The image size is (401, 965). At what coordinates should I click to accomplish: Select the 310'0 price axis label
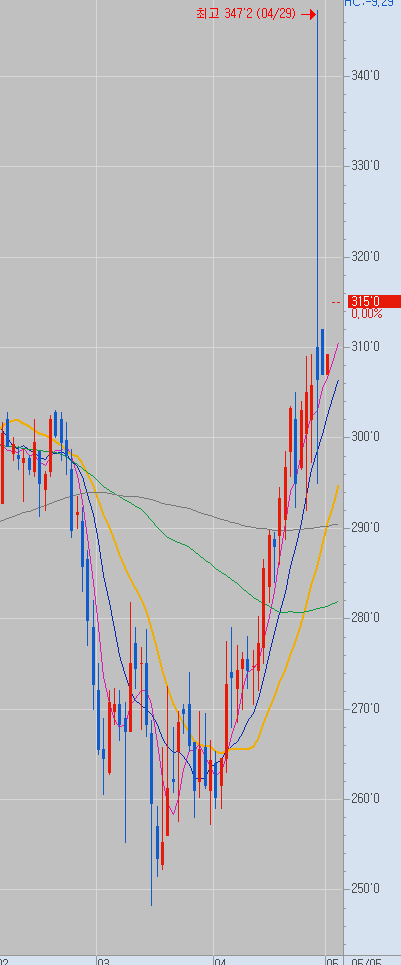coord(367,347)
